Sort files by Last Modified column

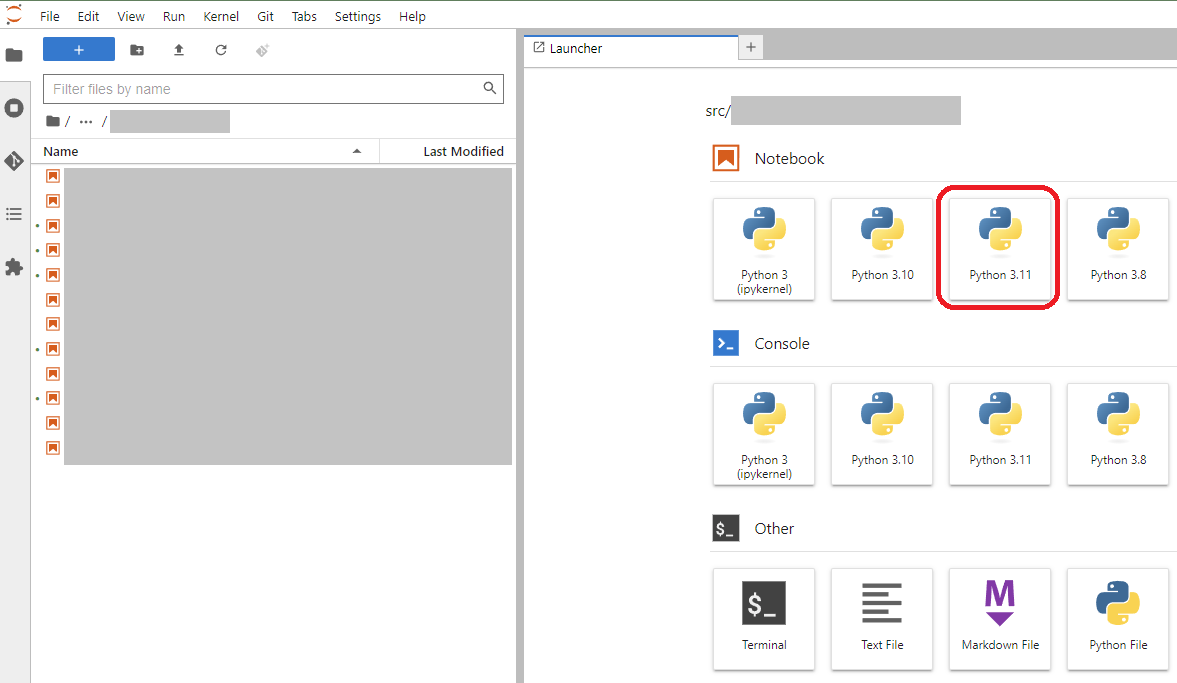point(448,152)
